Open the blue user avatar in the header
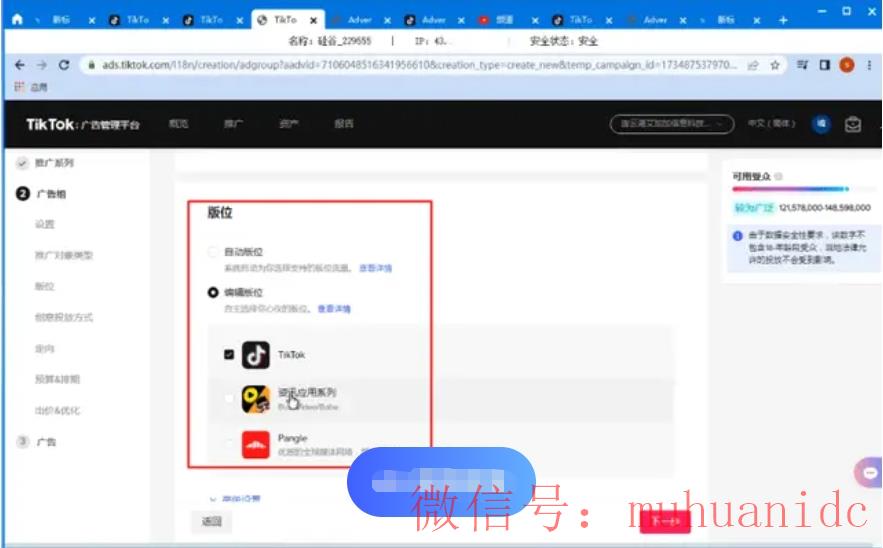883x548 pixels. [821, 124]
